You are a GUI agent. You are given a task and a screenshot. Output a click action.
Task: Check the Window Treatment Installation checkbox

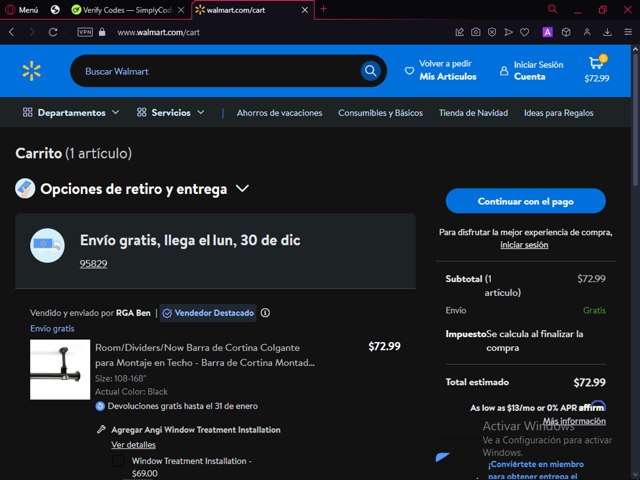(118, 461)
